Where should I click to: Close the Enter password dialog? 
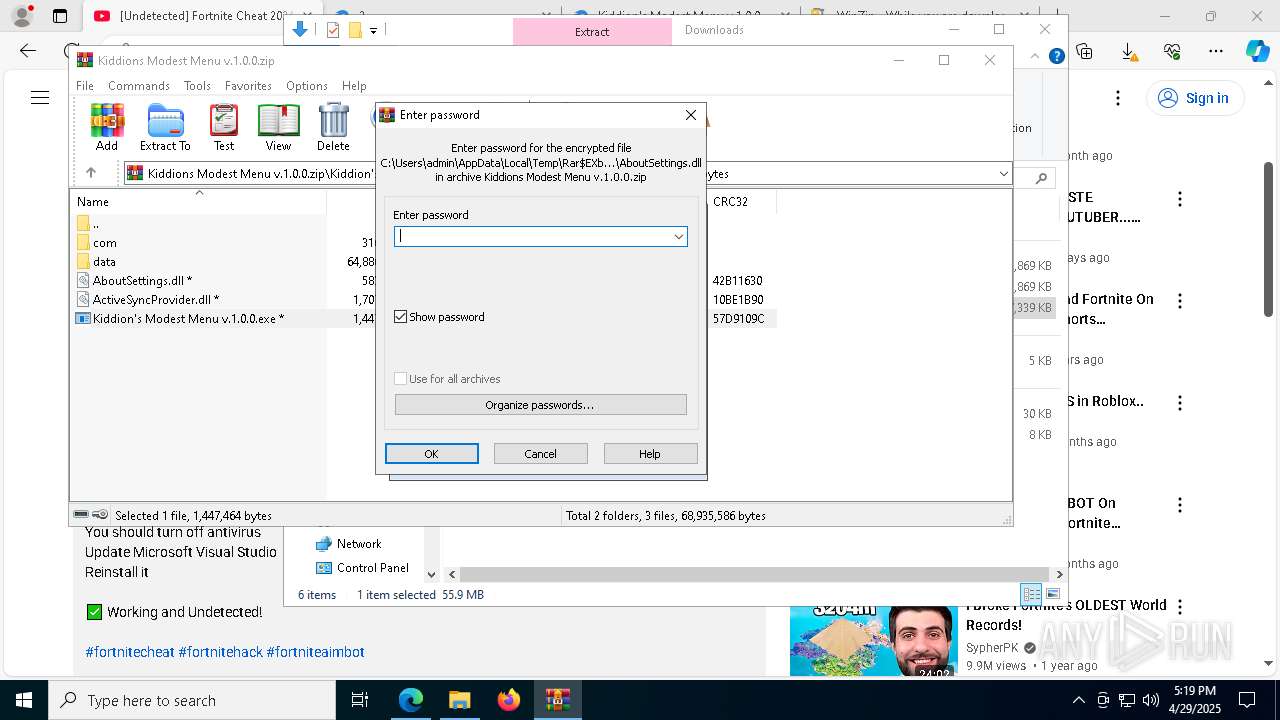click(690, 115)
